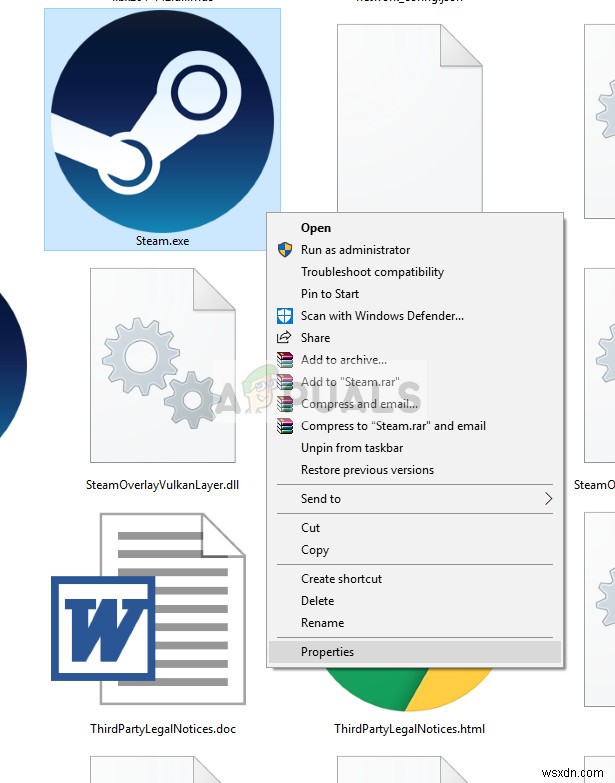Select the Steam.exe application icon
615x783 pixels.
pos(162,121)
